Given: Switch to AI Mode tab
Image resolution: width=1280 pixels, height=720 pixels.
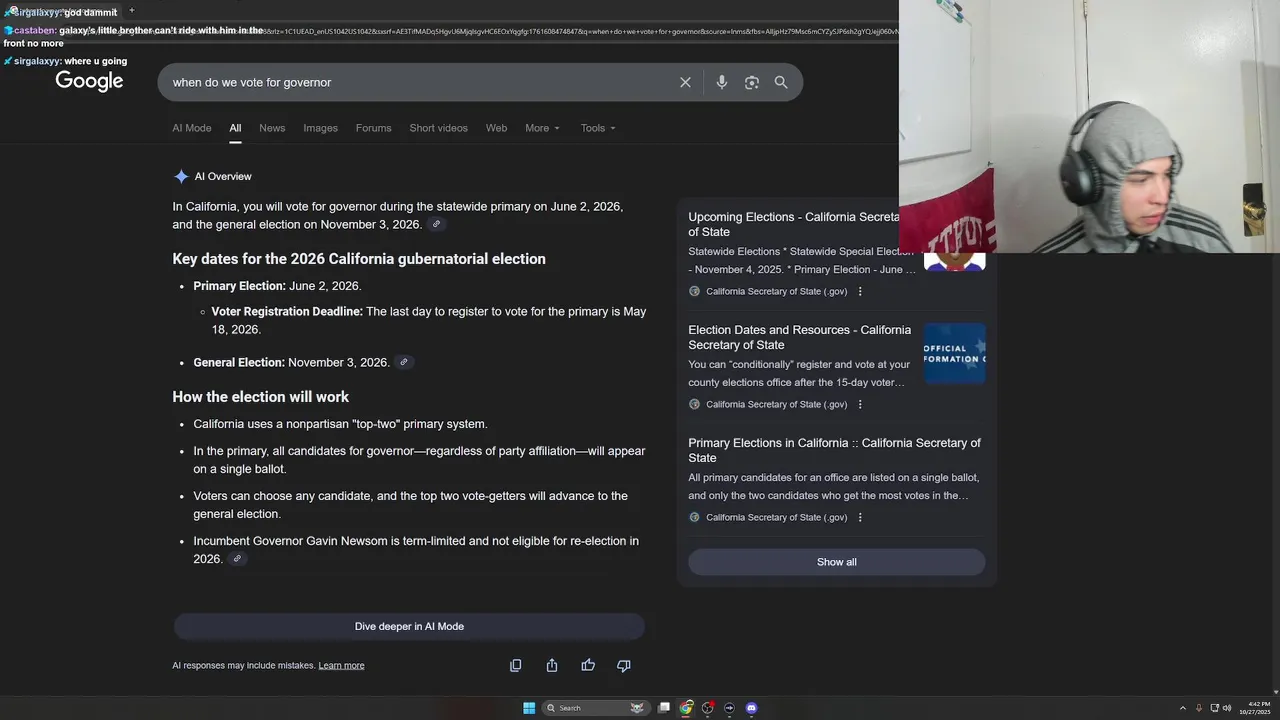Looking at the screenshot, I should click(x=192, y=128).
